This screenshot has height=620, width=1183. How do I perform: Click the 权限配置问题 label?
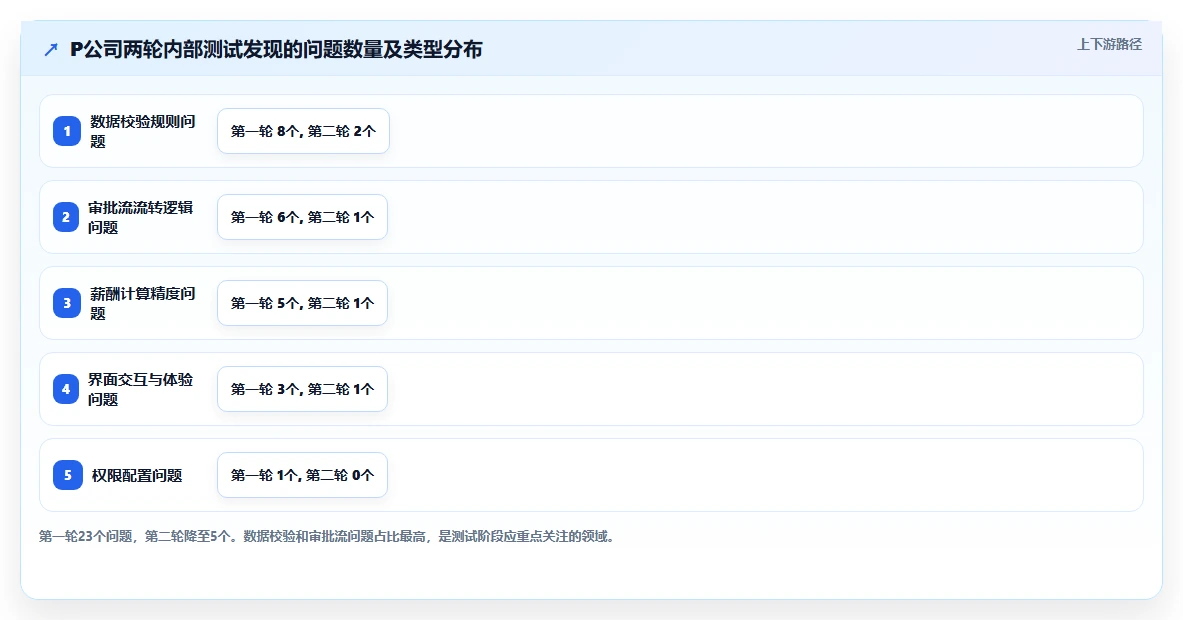coord(137,475)
